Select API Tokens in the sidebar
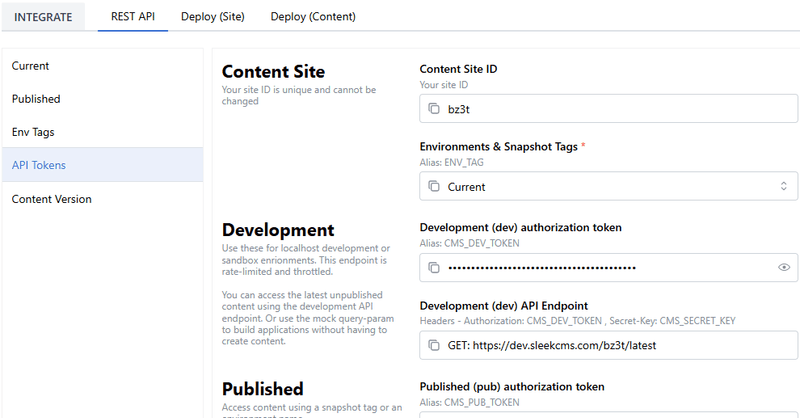Image resolution: width=800 pixels, height=418 pixels. coord(39,165)
